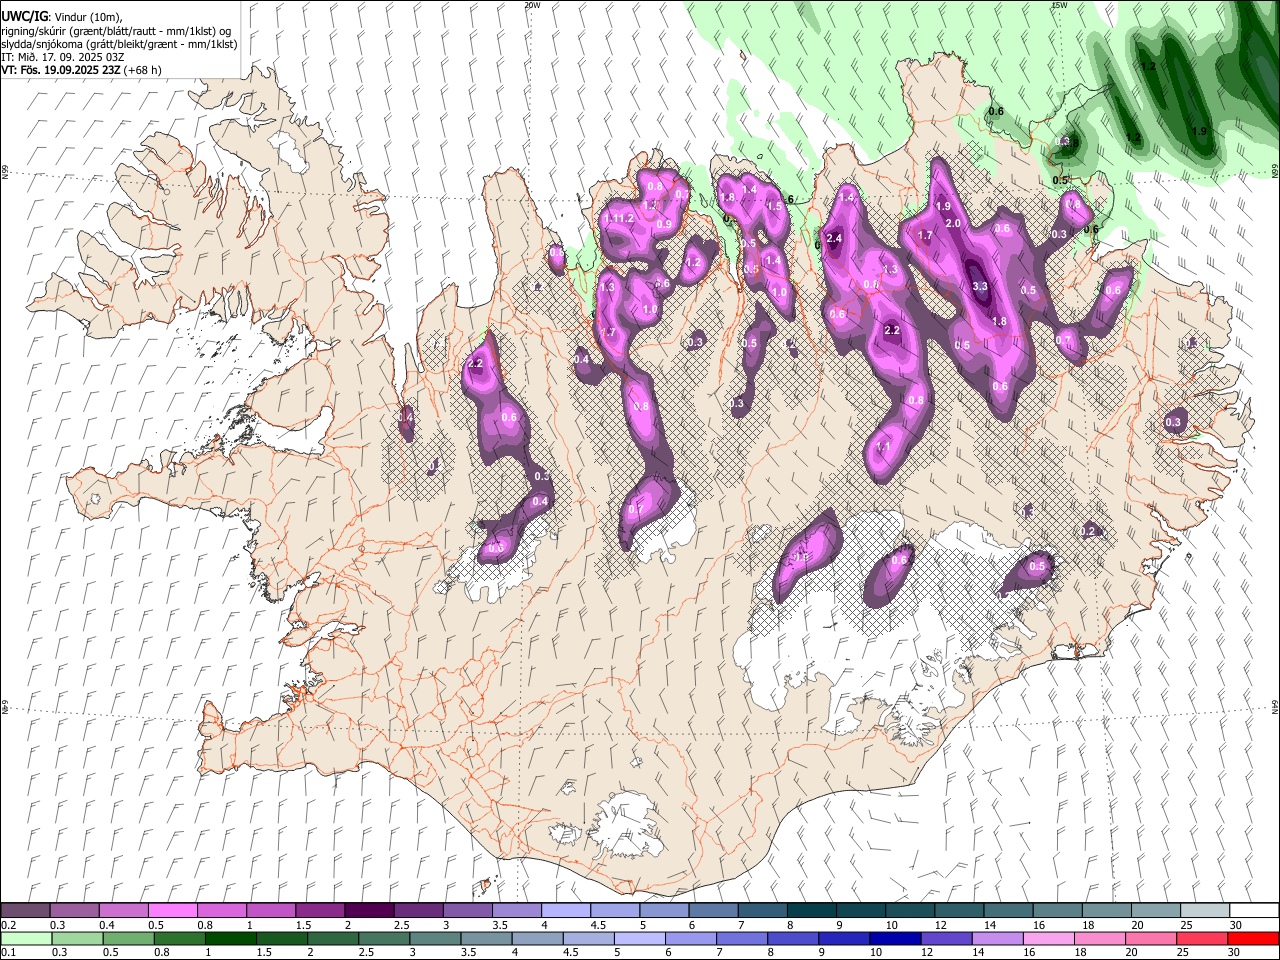Pick the bright pink snow swatch starting at 0.5
Viewport: 1280px width, 960px height.
pyautogui.click(x=172, y=911)
